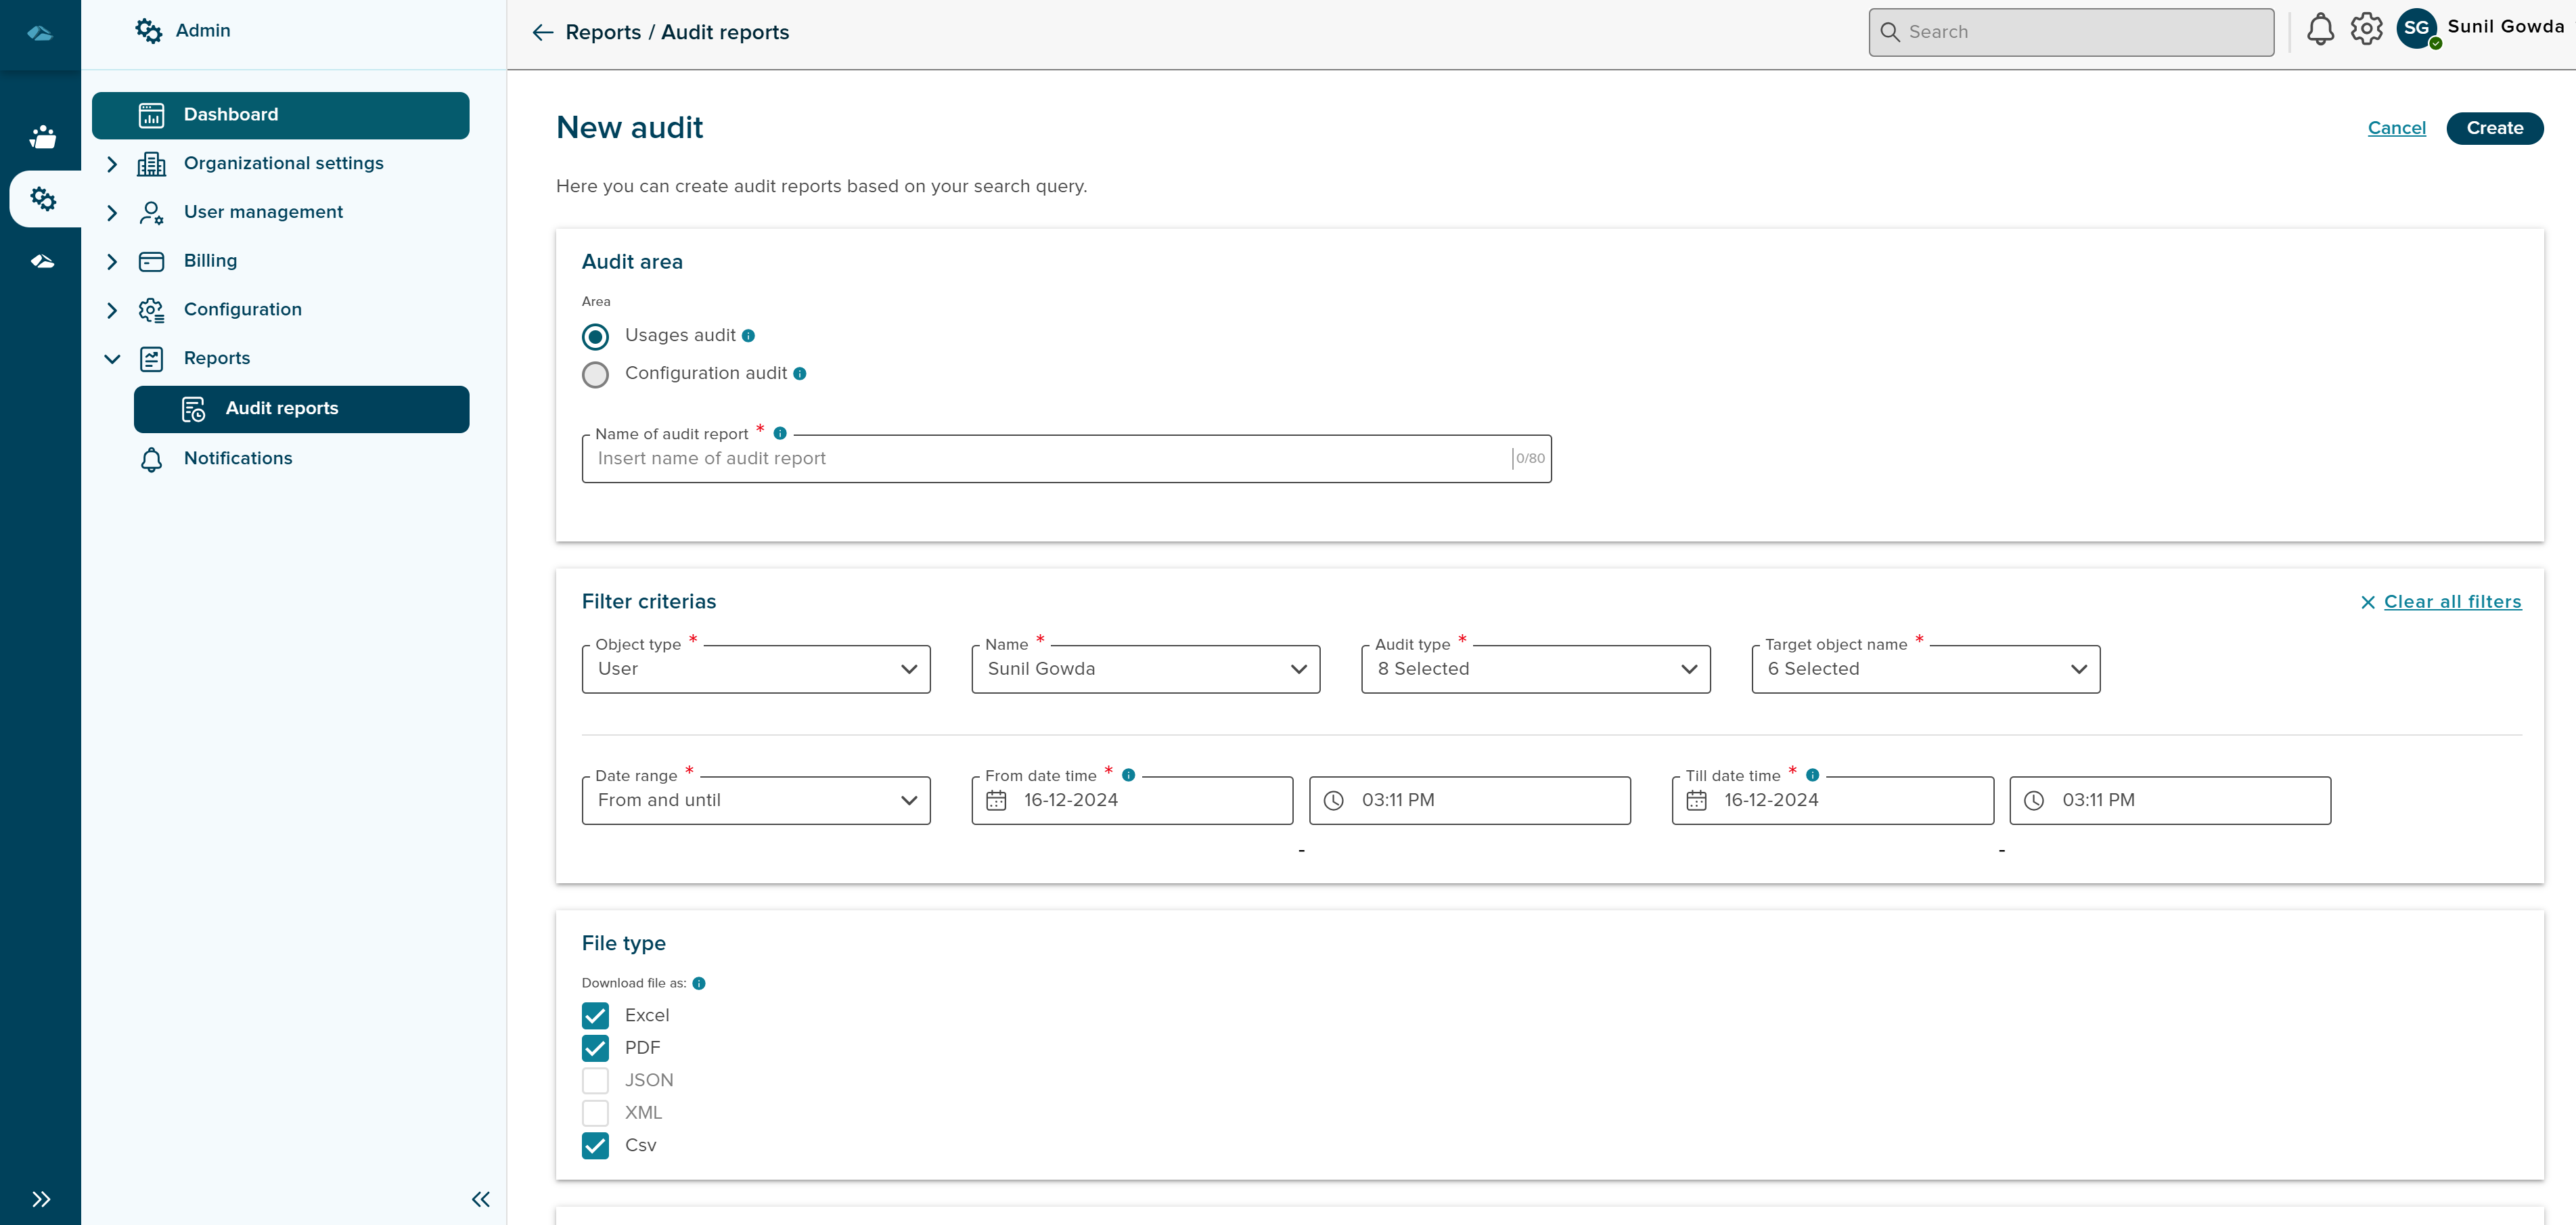The image size is (2576, 1225).
Task: Click the calendar icon in From date field
Action: [996, 800]
